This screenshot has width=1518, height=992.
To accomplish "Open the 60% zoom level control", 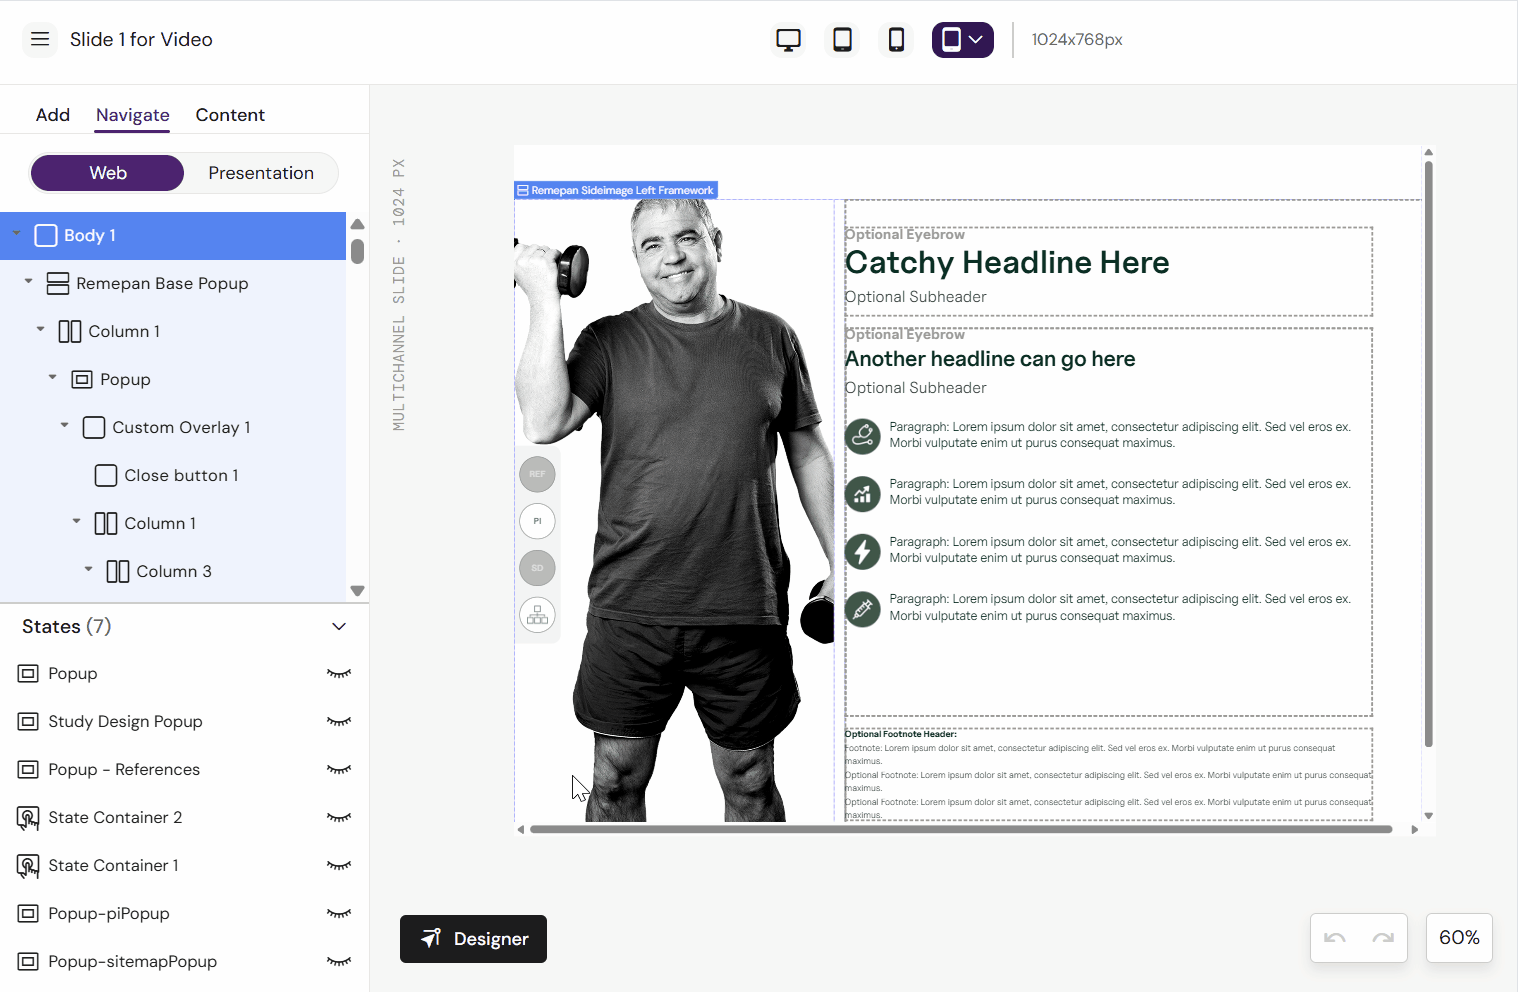I will coord(1458,938).
